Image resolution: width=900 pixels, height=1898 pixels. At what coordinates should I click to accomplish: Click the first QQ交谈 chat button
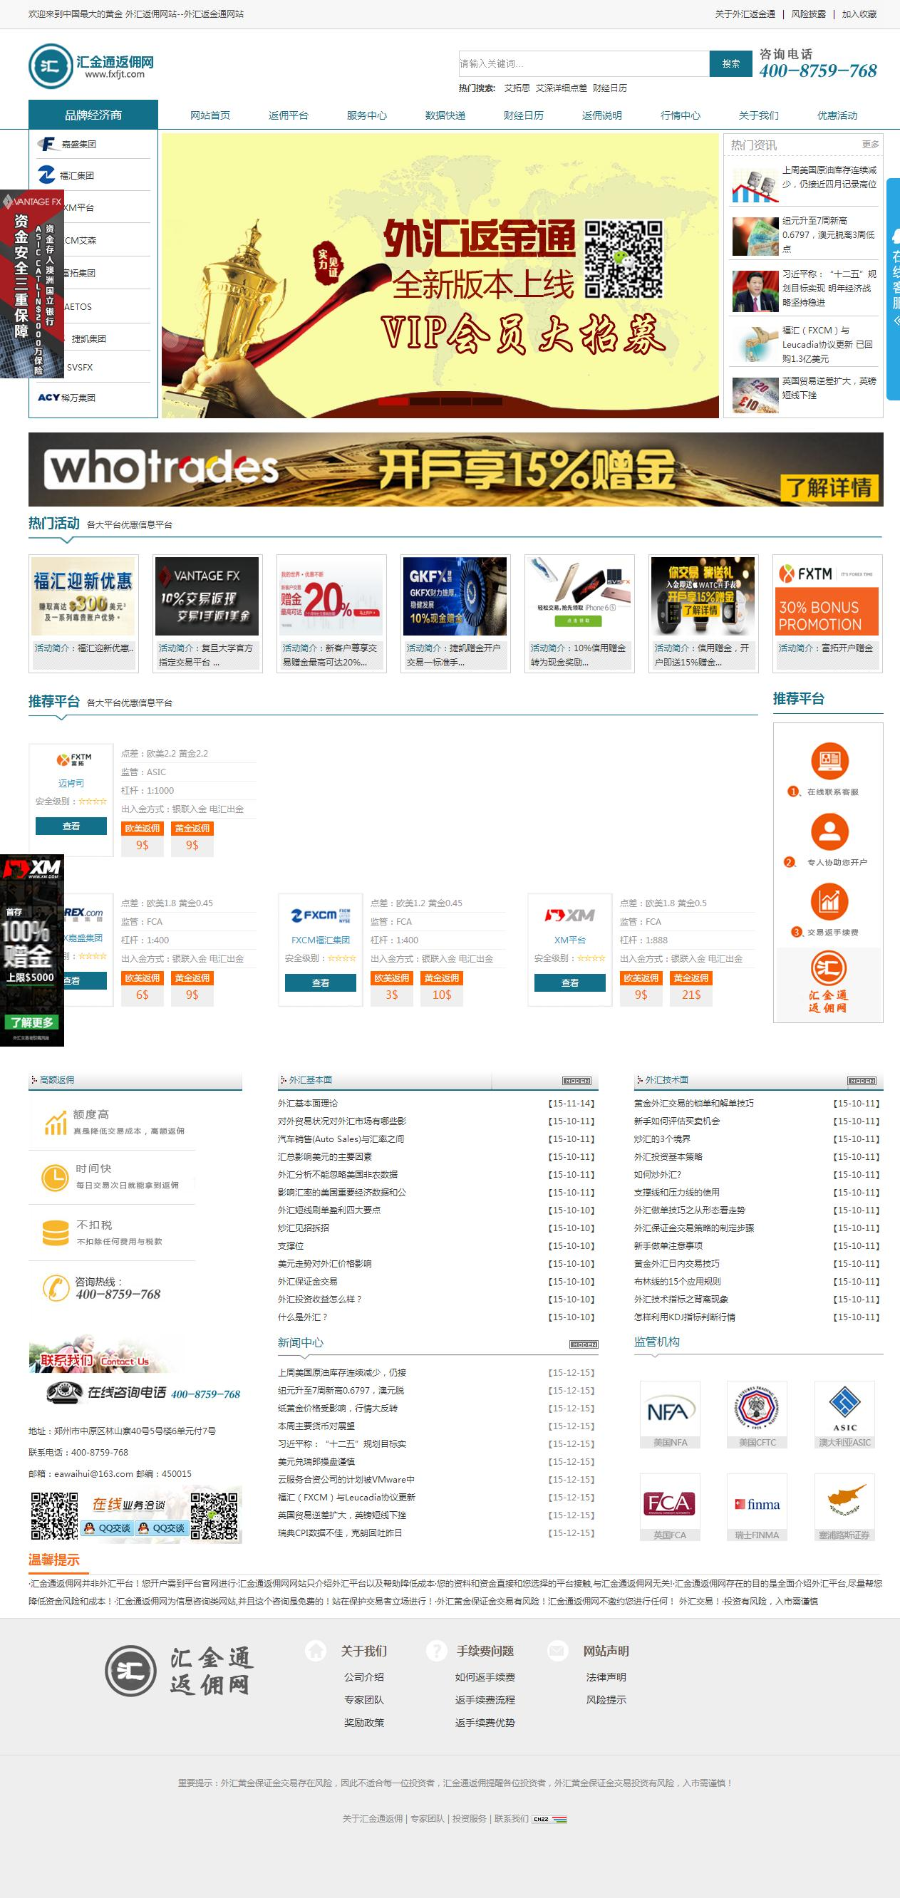tap(108, 1528)
